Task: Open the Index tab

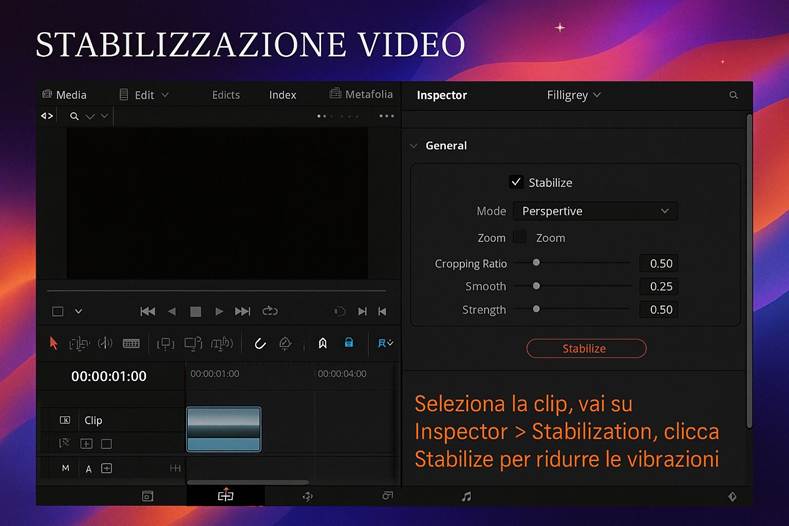Action: coord(282,95)
